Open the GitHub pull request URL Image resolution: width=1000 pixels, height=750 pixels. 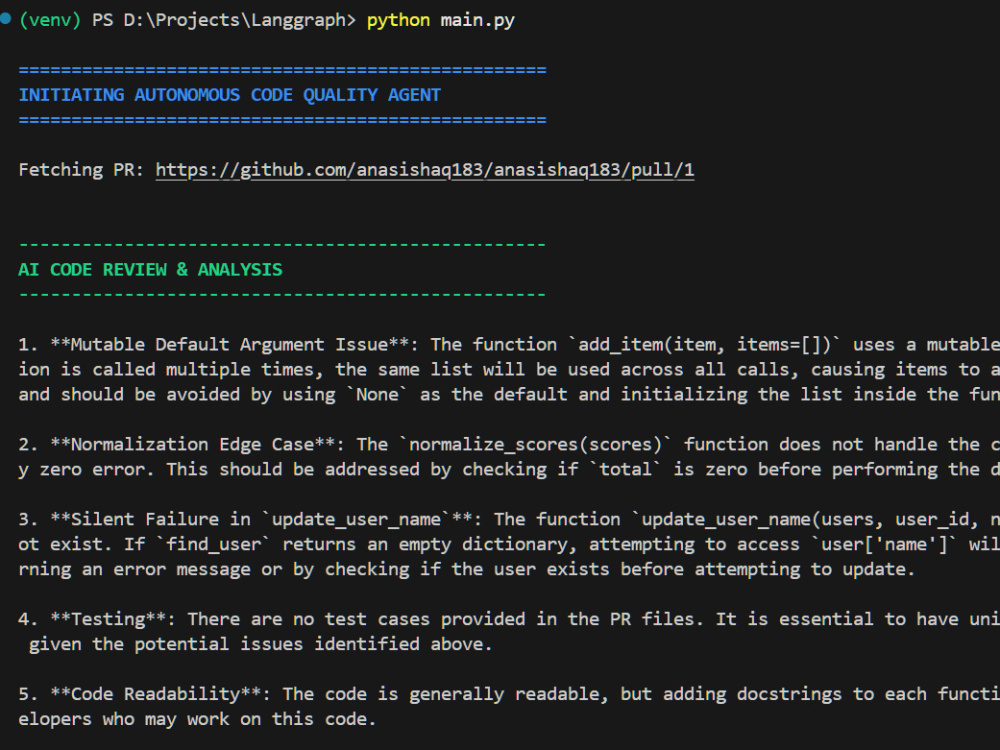click(425, 170)
